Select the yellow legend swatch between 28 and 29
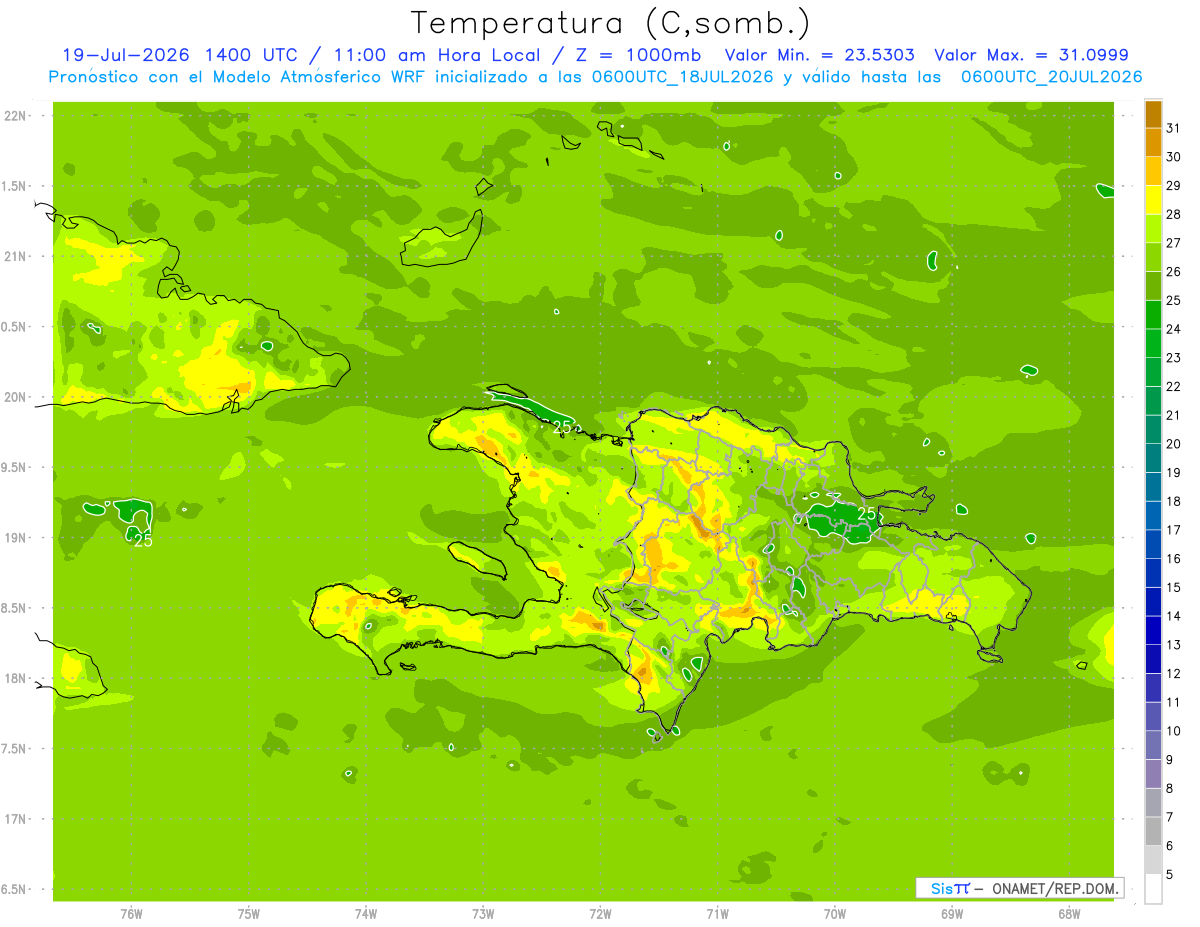1200x927 pixels. coord(1153,200)
